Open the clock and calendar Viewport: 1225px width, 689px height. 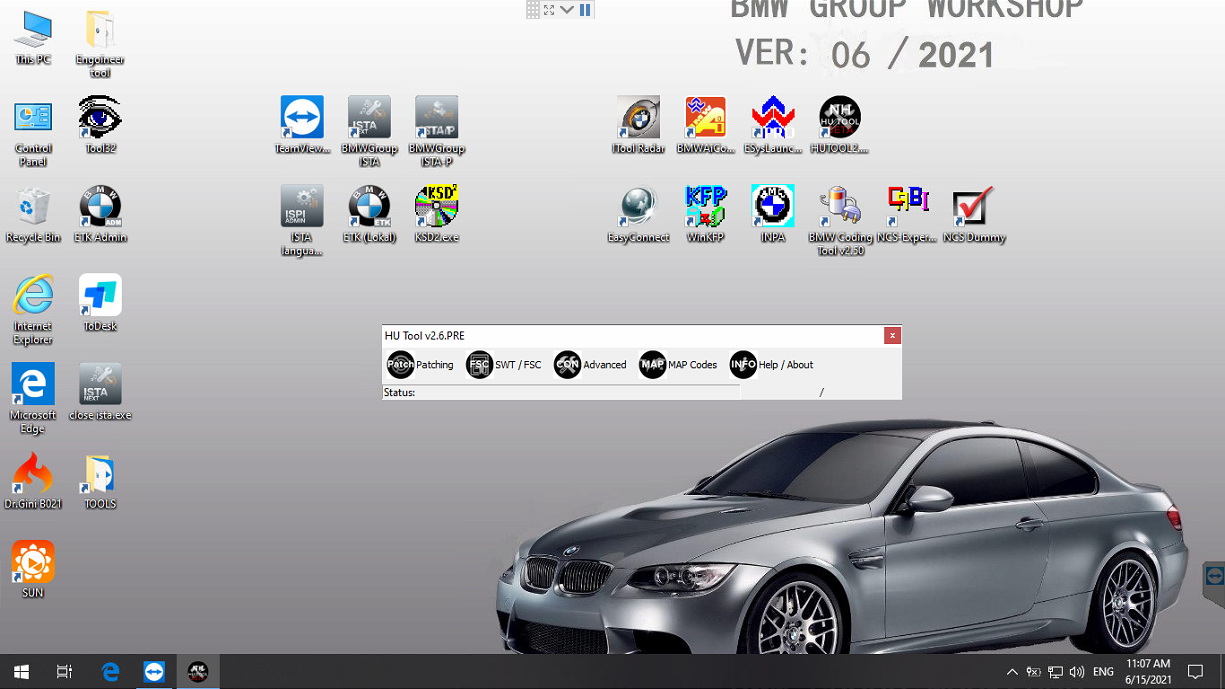click(1148, 672)
